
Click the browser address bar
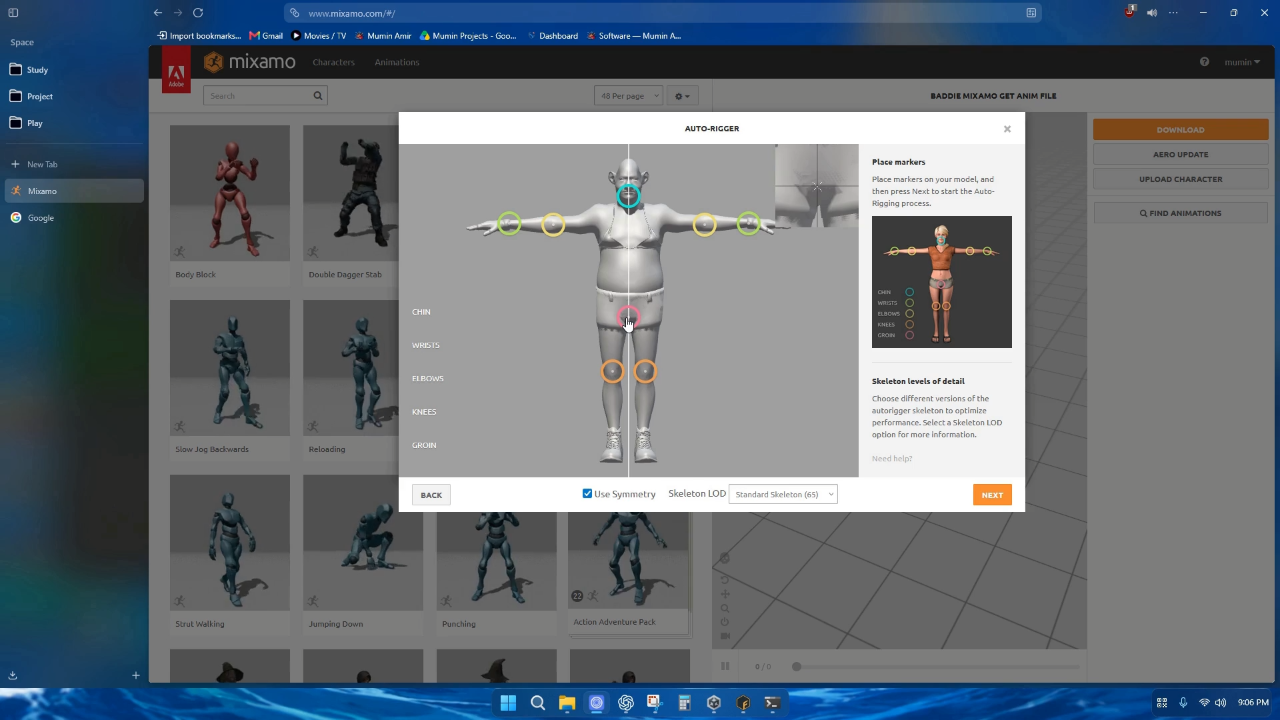click(x=663, y=13)
